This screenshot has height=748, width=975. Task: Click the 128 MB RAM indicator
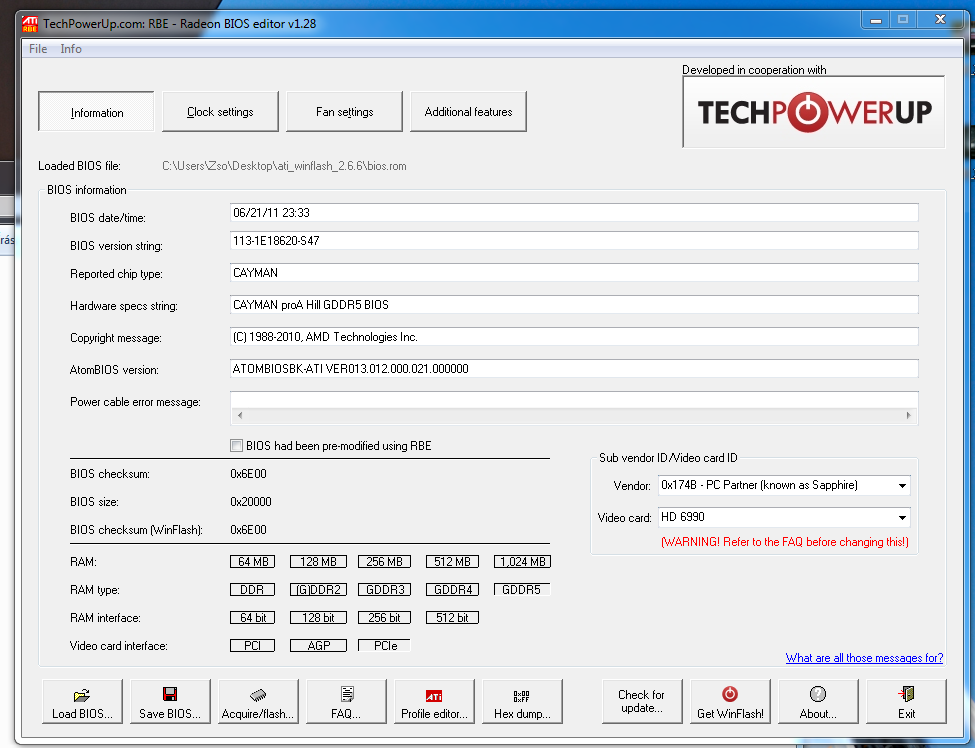tap(318, 561)
